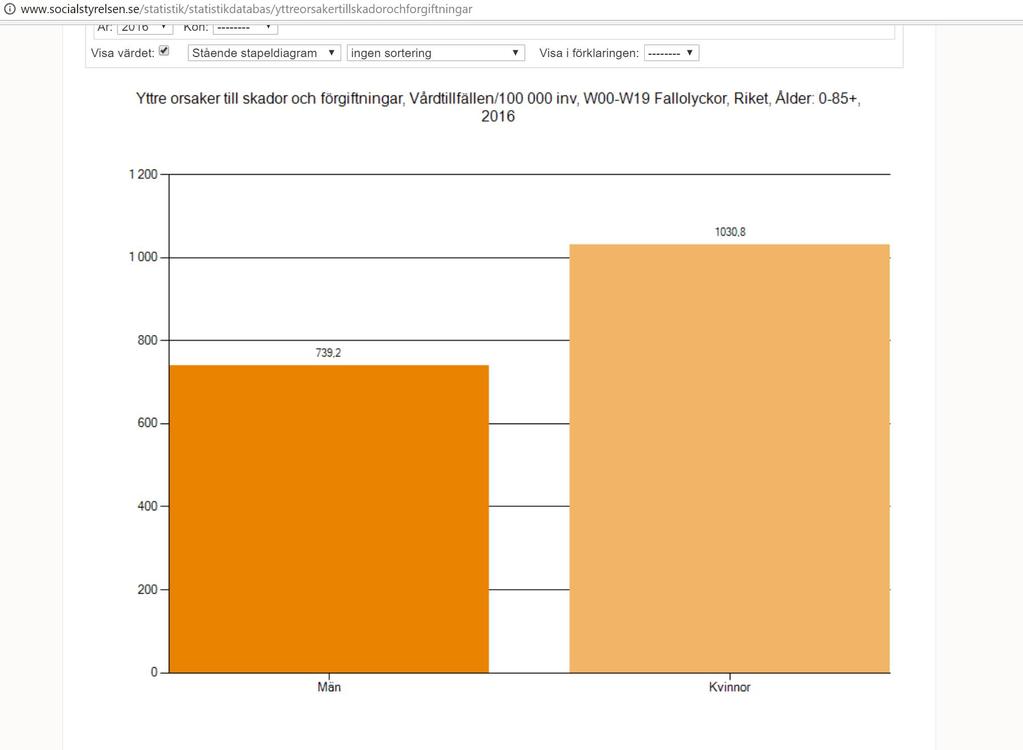Image resolution: width=1023 pixels, height=750 pixels.
Task: Click the 739,2 value label
Action: 328,353
